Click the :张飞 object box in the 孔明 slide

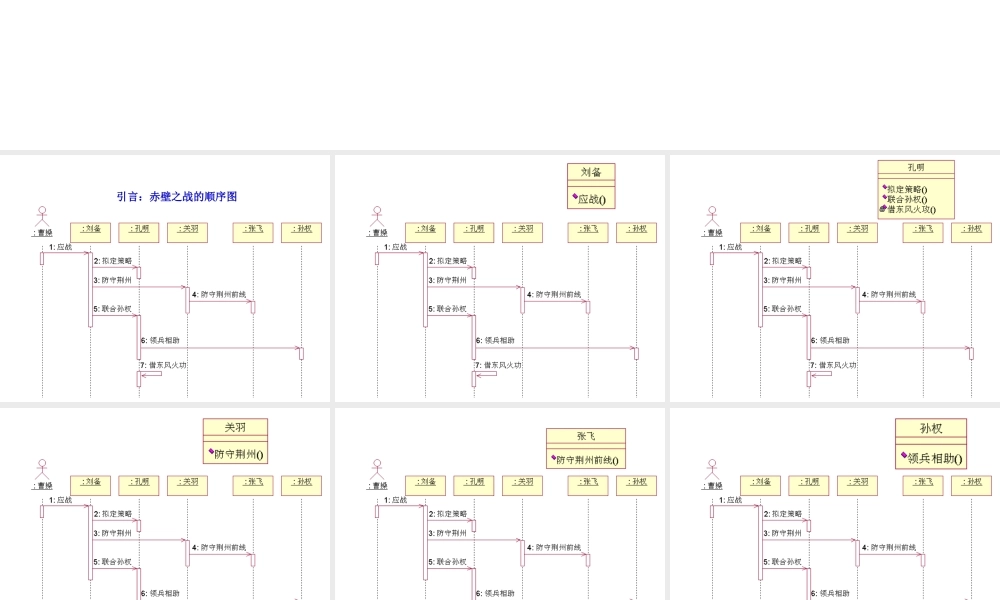(x=923, y=229)
